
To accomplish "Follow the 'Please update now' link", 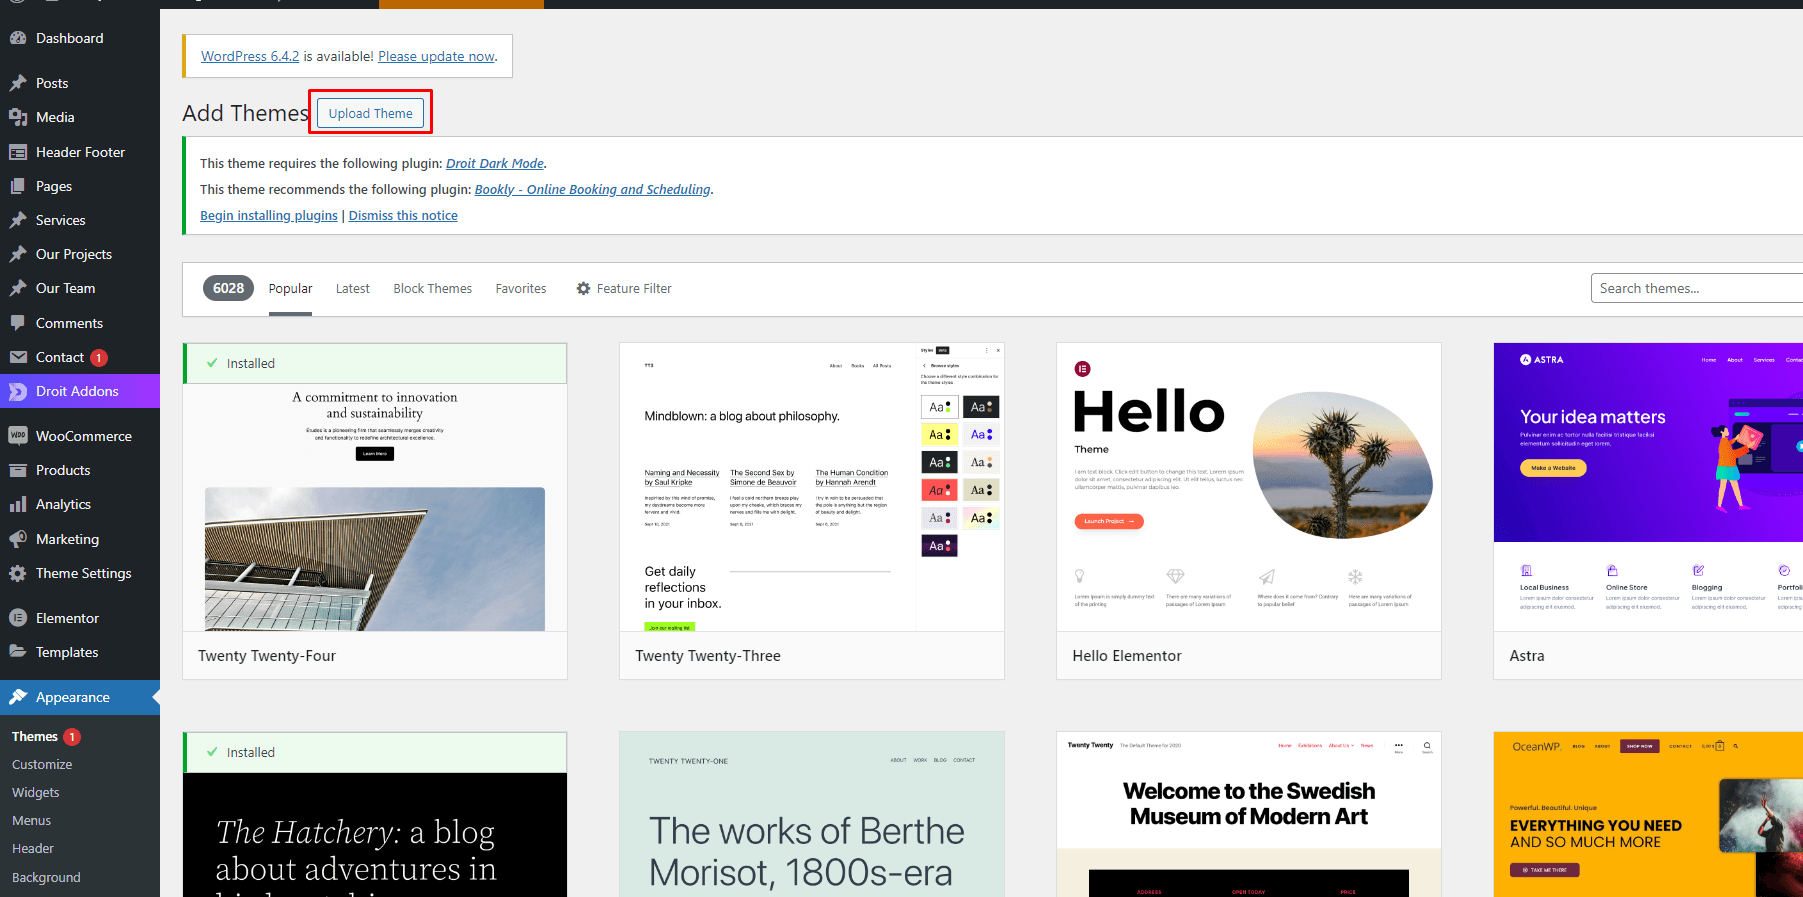I will (436, 57).
